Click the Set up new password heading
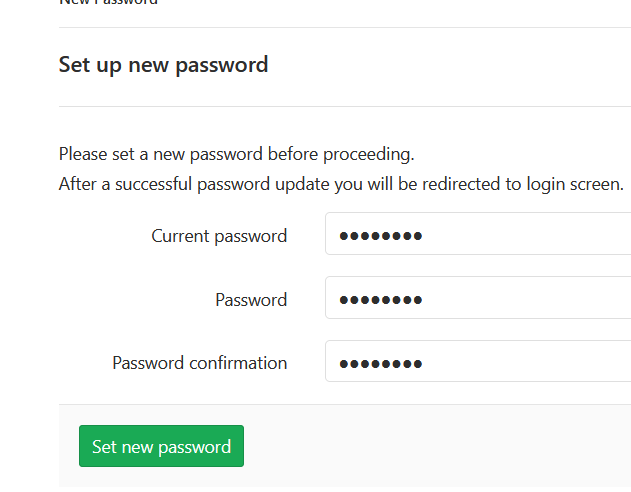 pyautogui.click(x=163, y=65)
